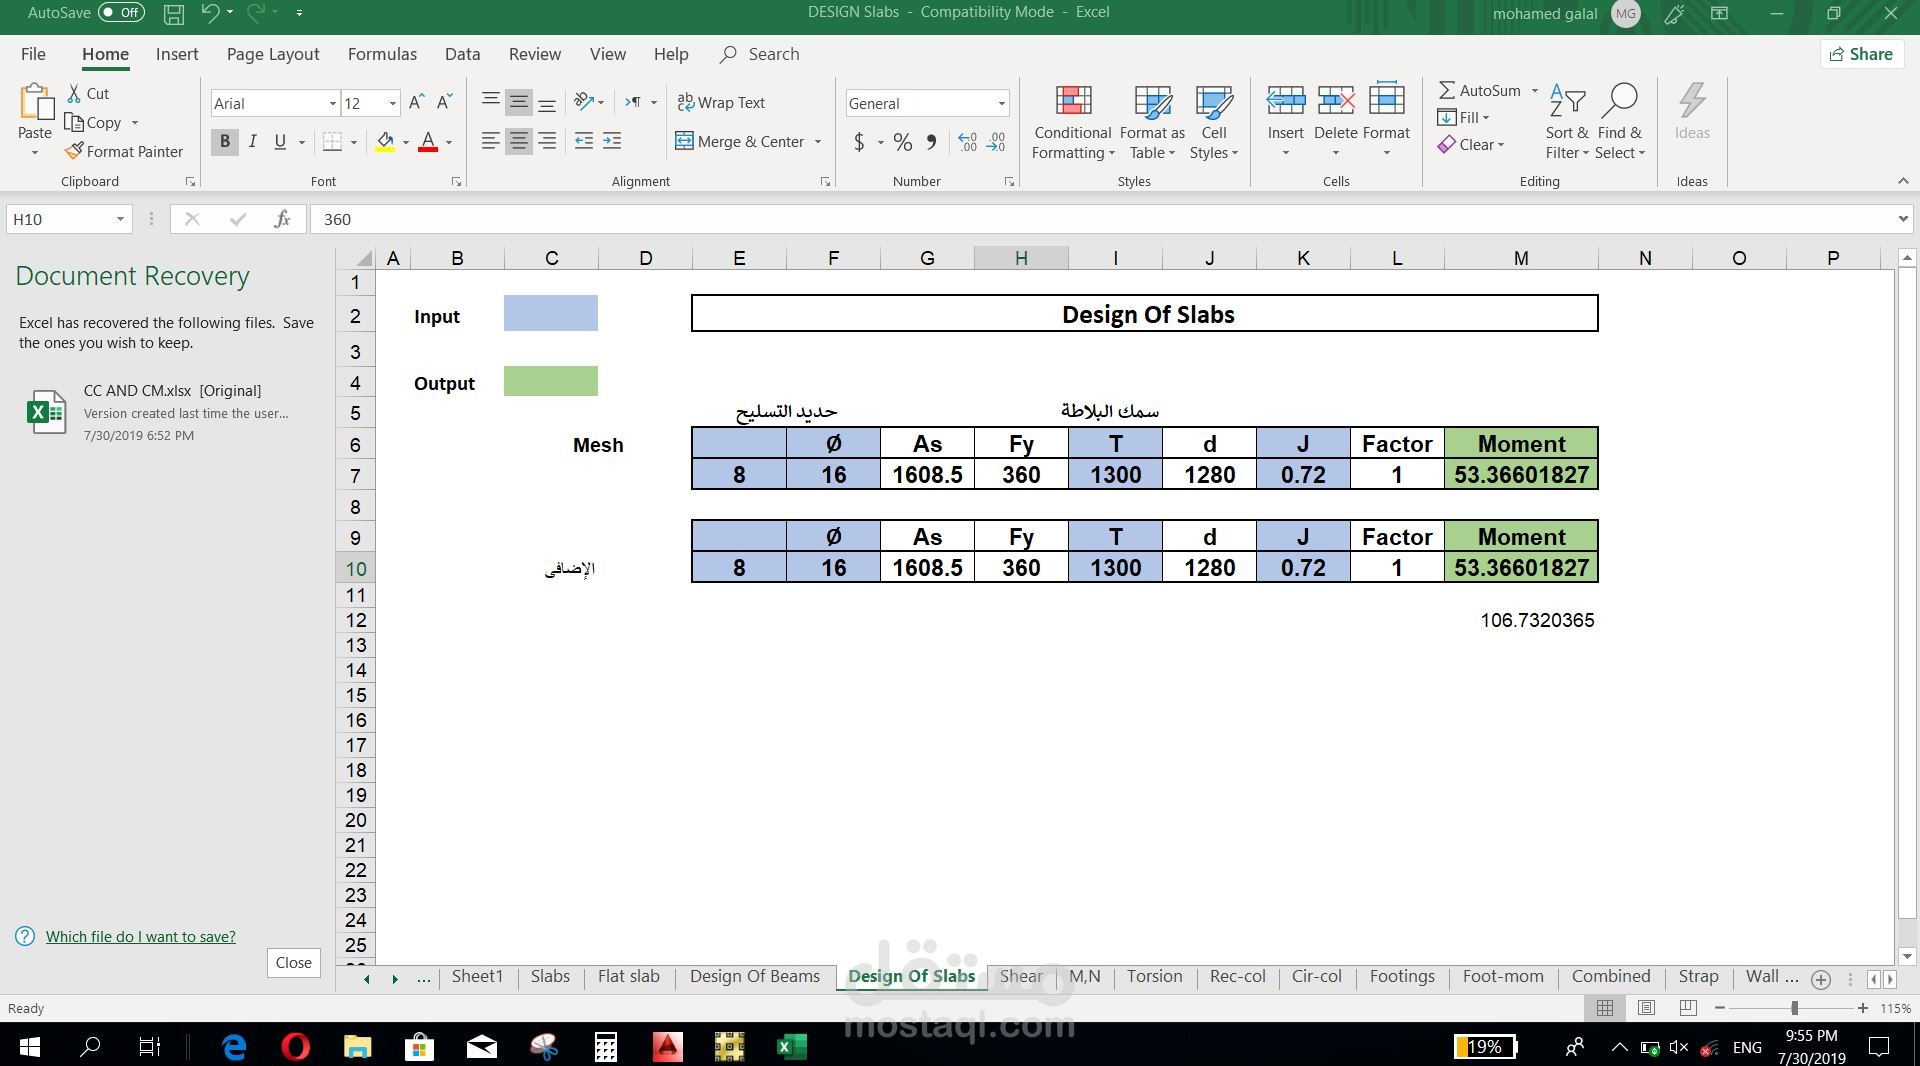Viewport: 1920px width, 1066px height.
Task: Click the Insert cells icon
Action: [1286, 100]
